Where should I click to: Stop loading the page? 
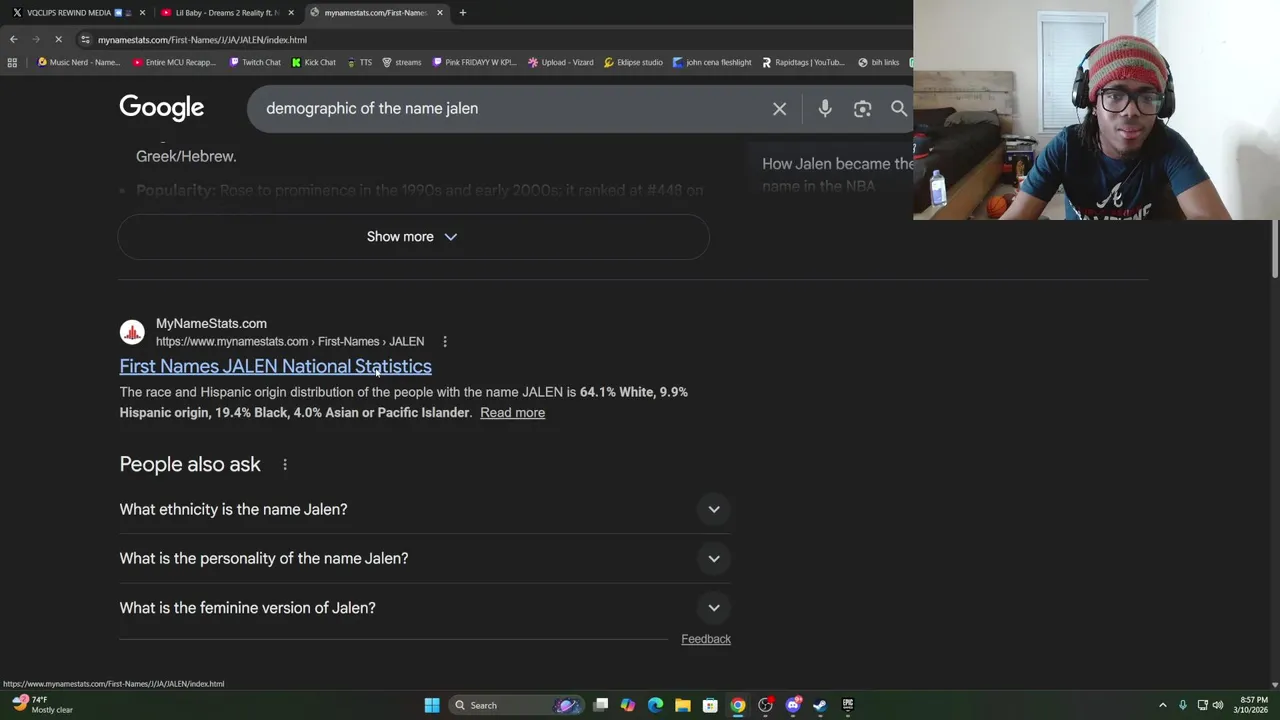(x=58, y=39)
